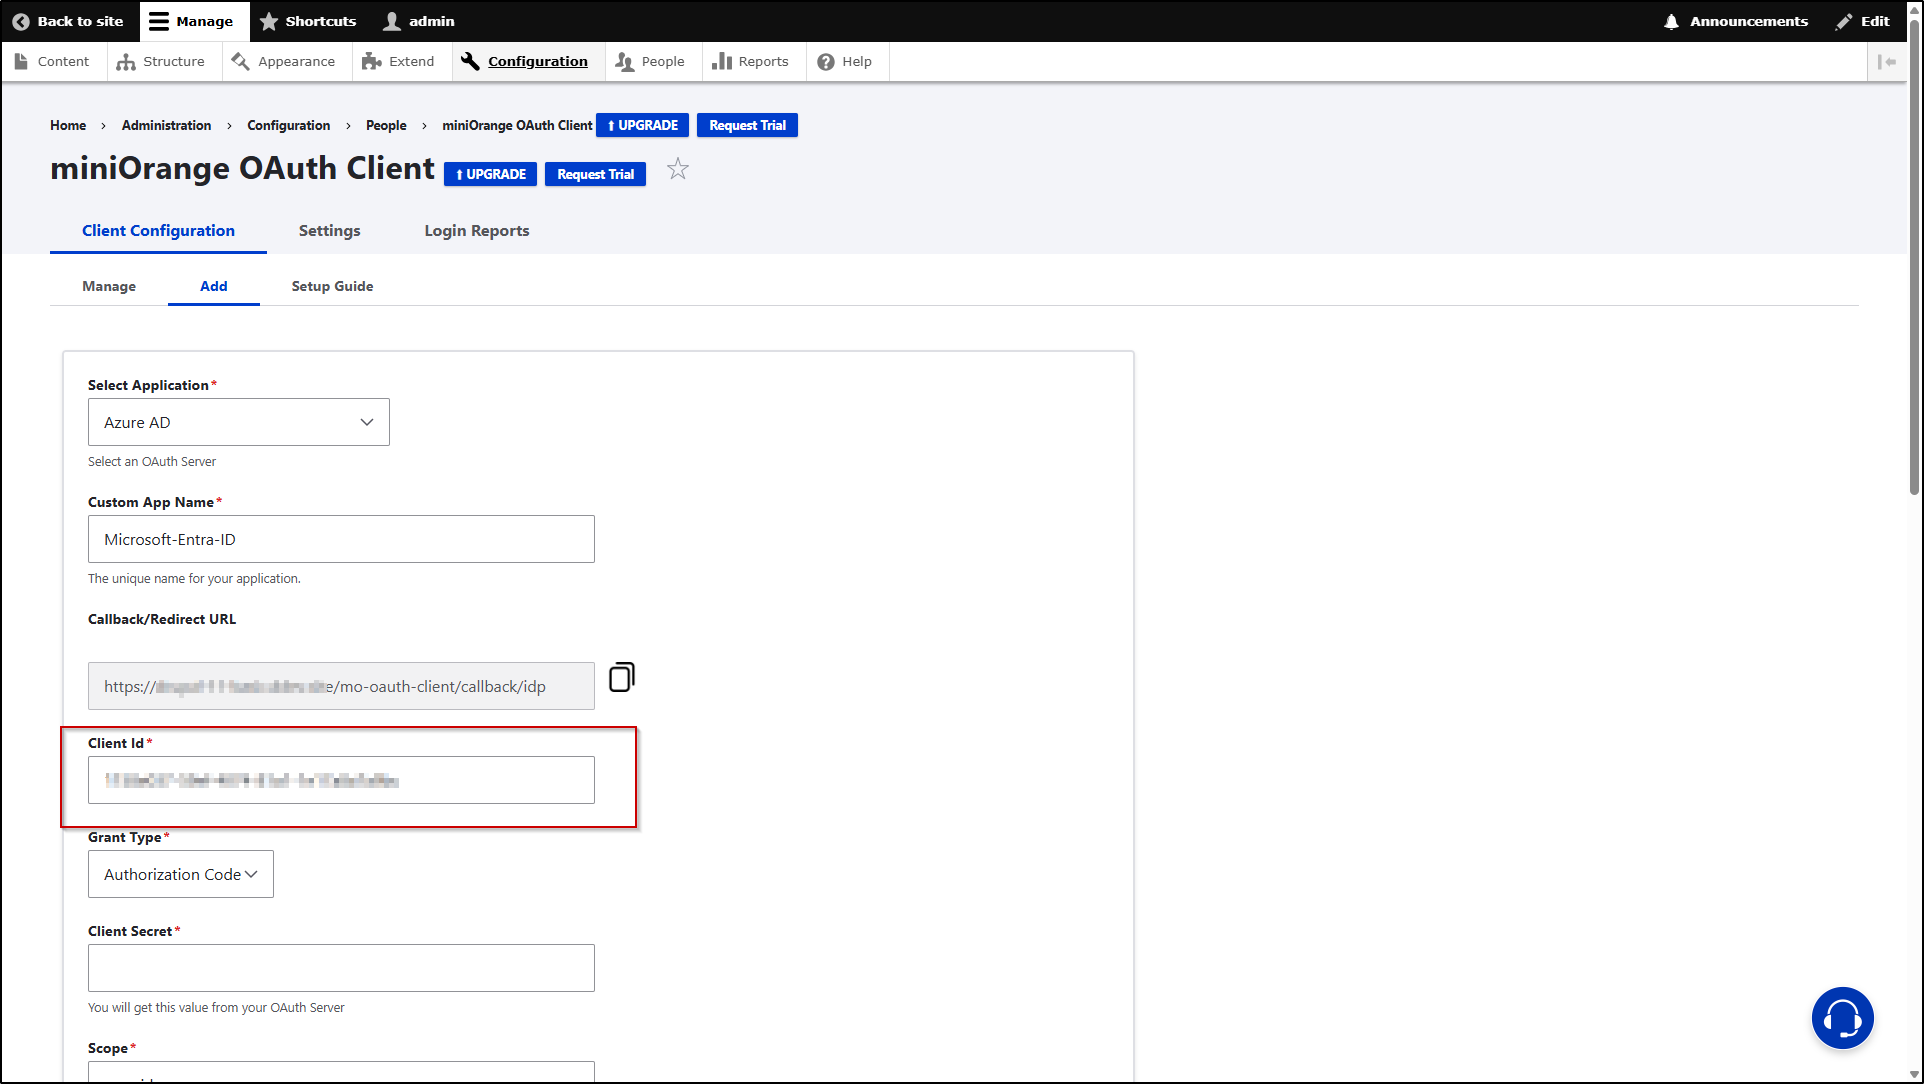Follow the Administration breadcrumb link
This screenshot has height=1084, width=1924.
pyautogui.click(x=166, y=125)
